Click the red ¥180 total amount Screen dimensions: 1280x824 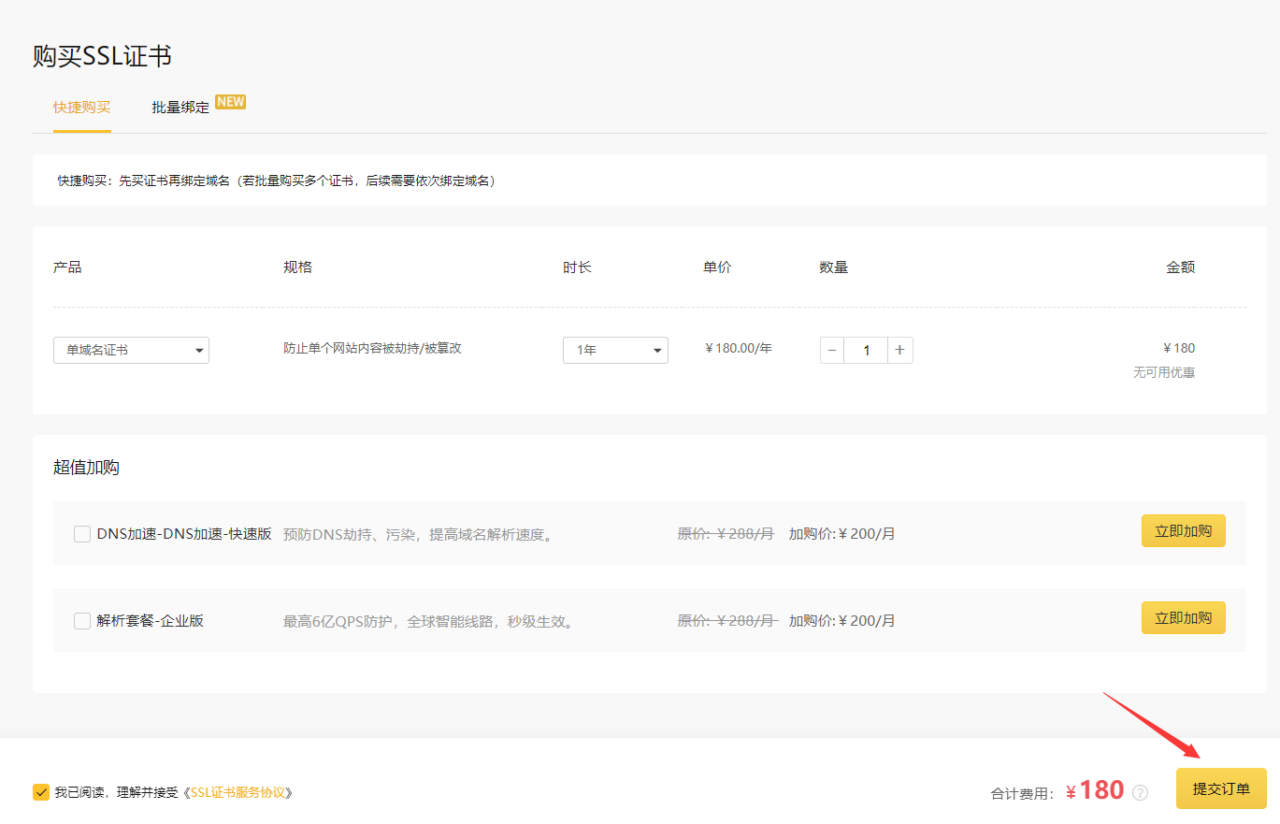point(1095,790)
